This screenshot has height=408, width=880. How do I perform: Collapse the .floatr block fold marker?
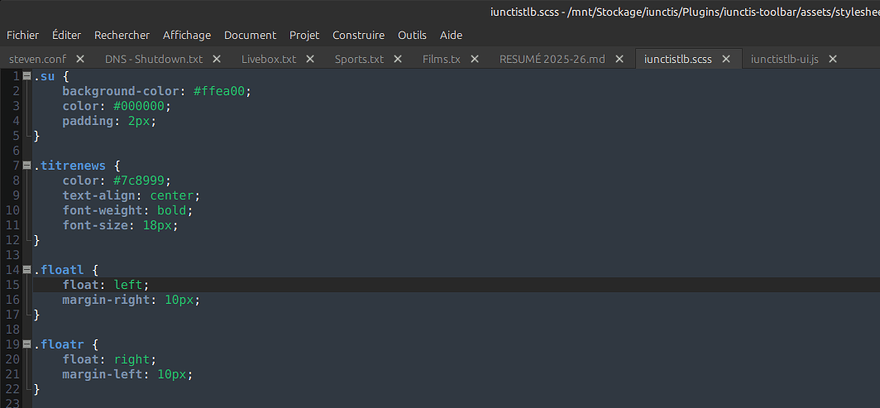pos(26,344)
